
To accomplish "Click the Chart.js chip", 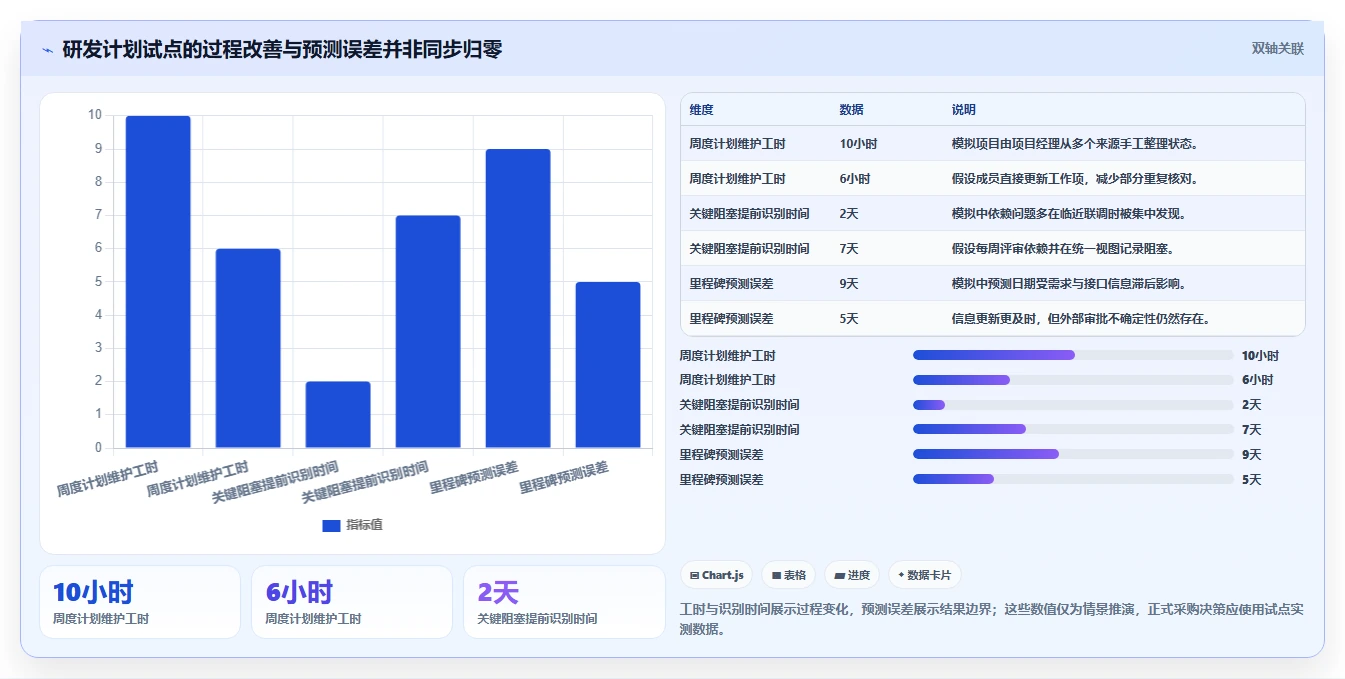I will pos(717,575).
